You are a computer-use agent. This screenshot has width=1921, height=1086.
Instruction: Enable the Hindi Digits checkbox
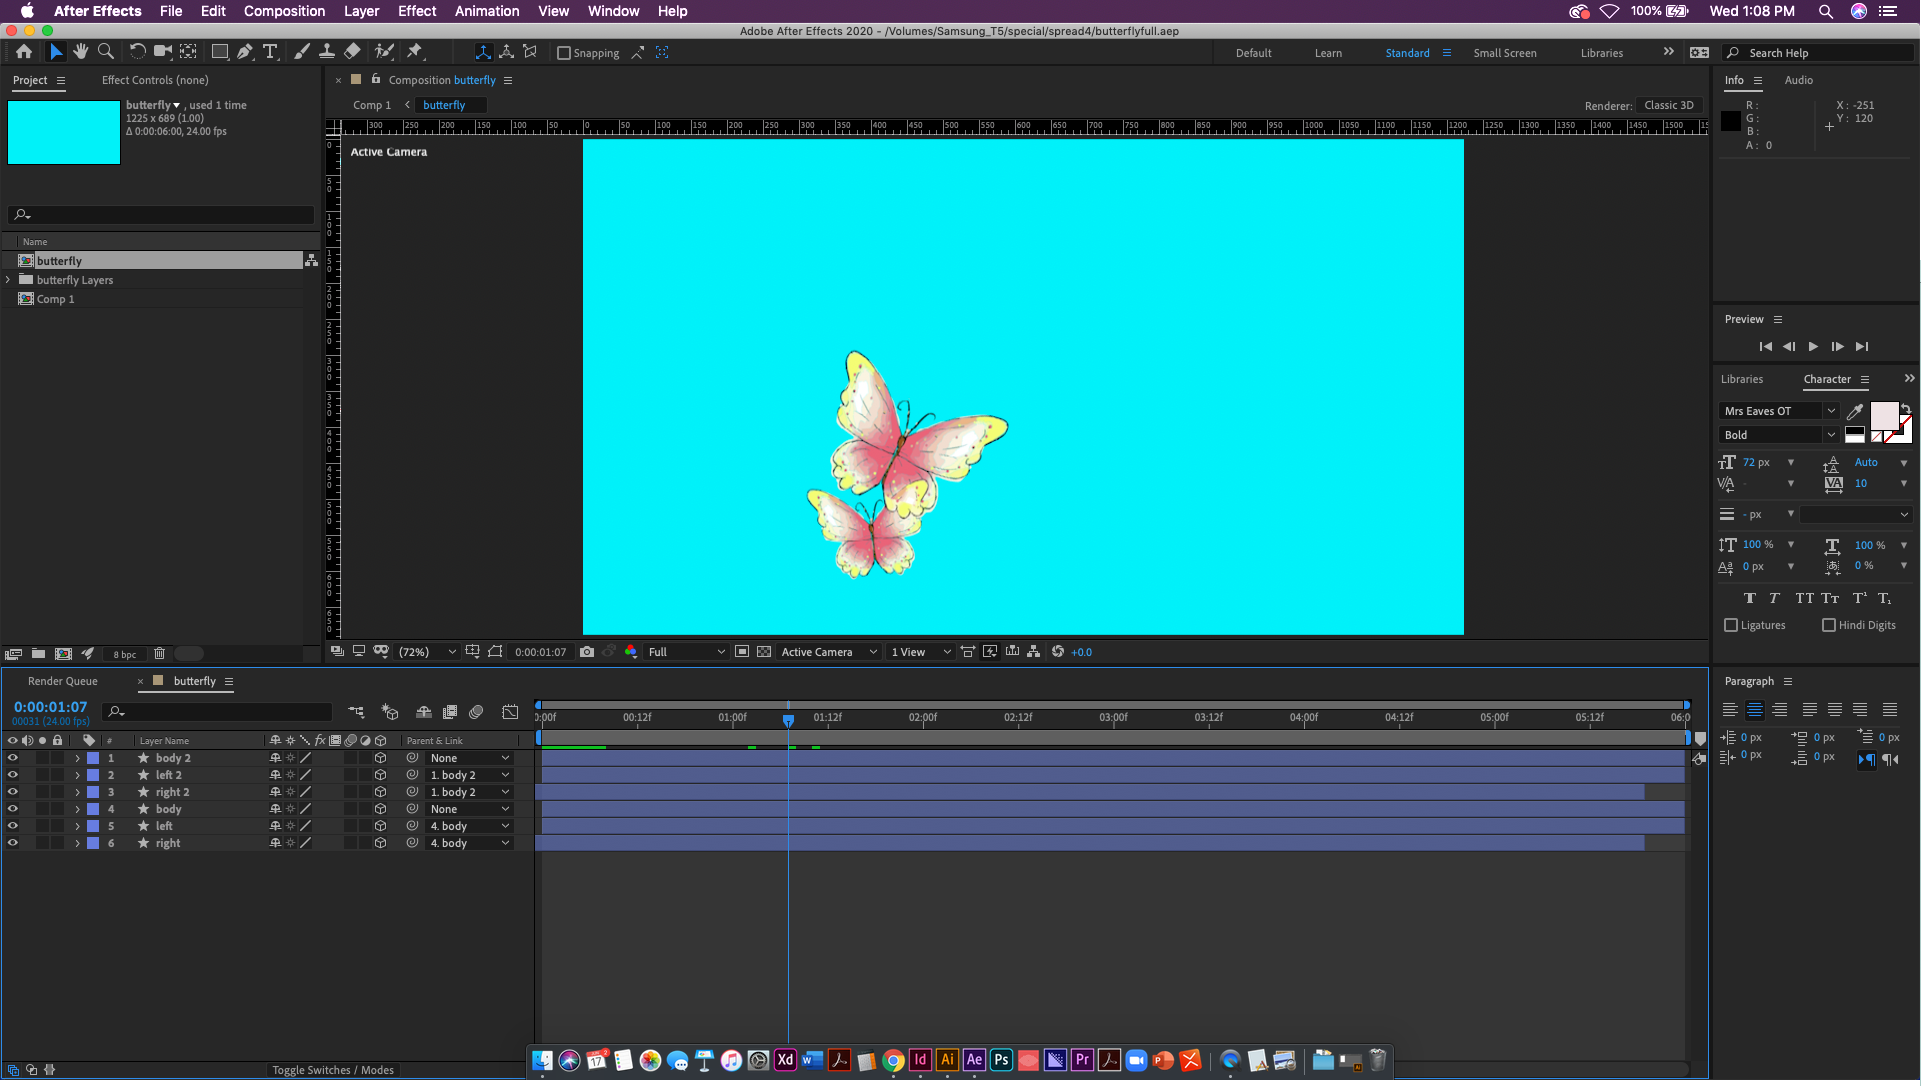(x=1829, y=626)
